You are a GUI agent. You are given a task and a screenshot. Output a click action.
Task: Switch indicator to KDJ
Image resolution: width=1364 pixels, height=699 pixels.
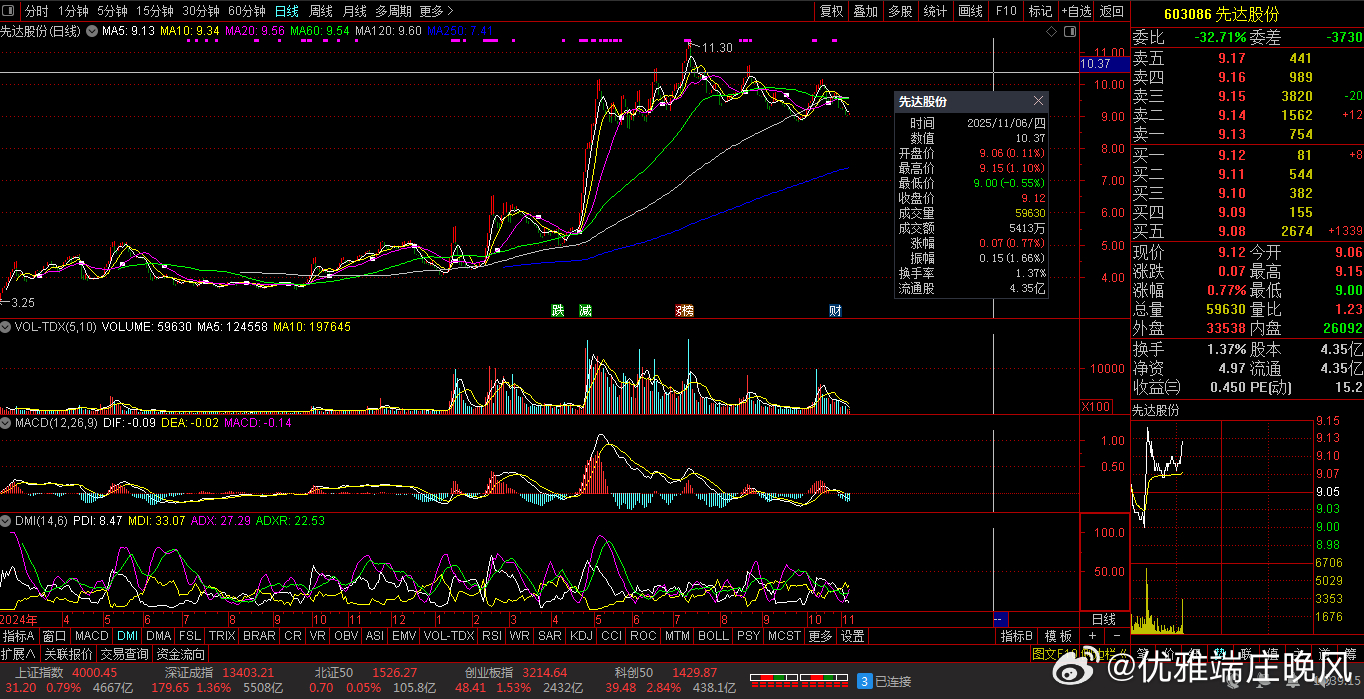point(581,636)
